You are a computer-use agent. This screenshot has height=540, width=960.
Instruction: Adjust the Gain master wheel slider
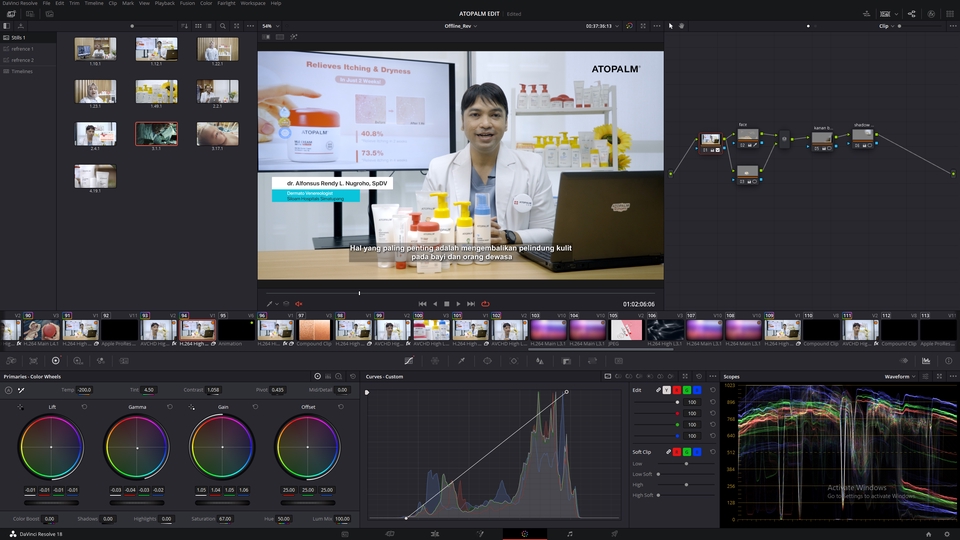pos(222,503)
